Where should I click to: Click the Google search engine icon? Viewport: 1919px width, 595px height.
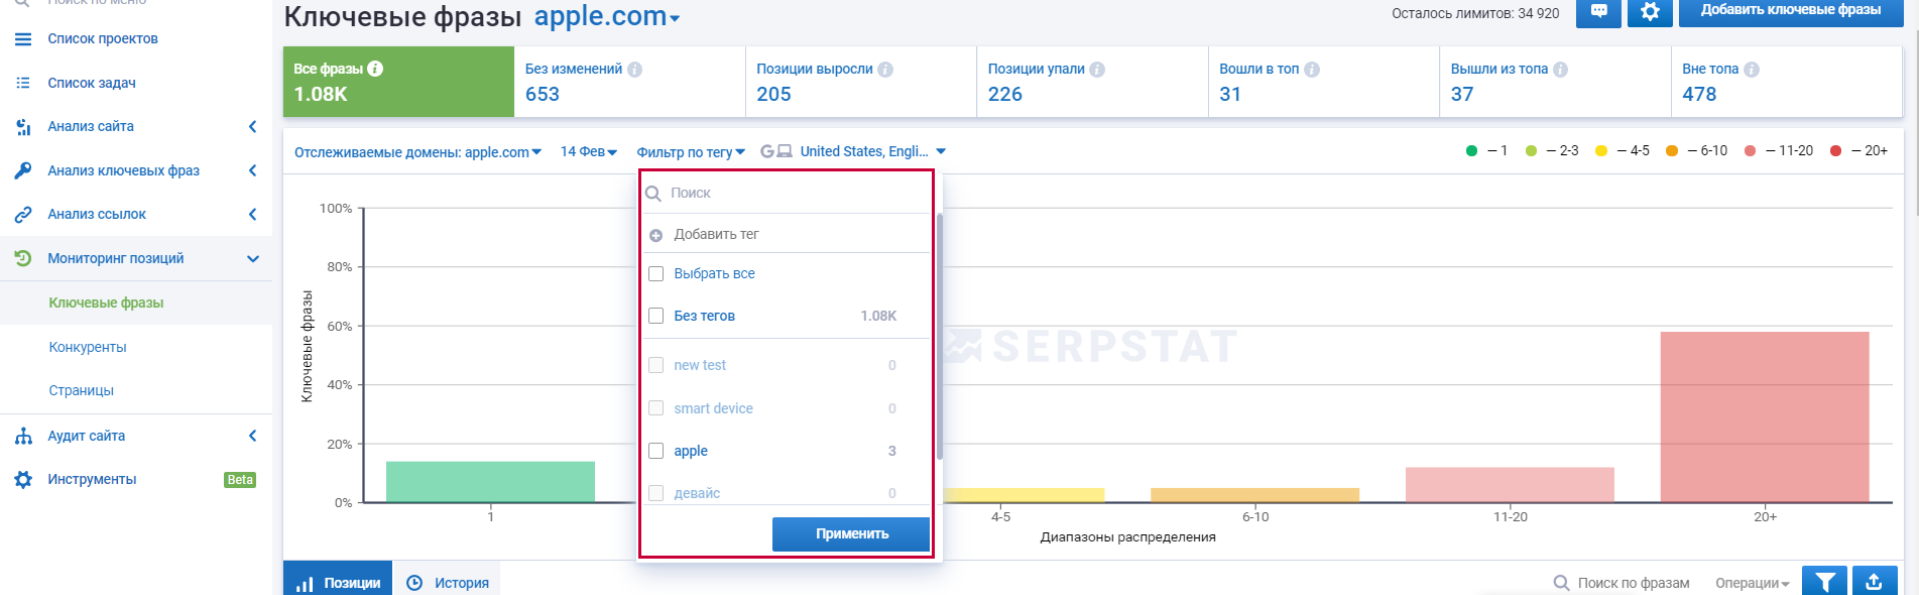(767, 152)
